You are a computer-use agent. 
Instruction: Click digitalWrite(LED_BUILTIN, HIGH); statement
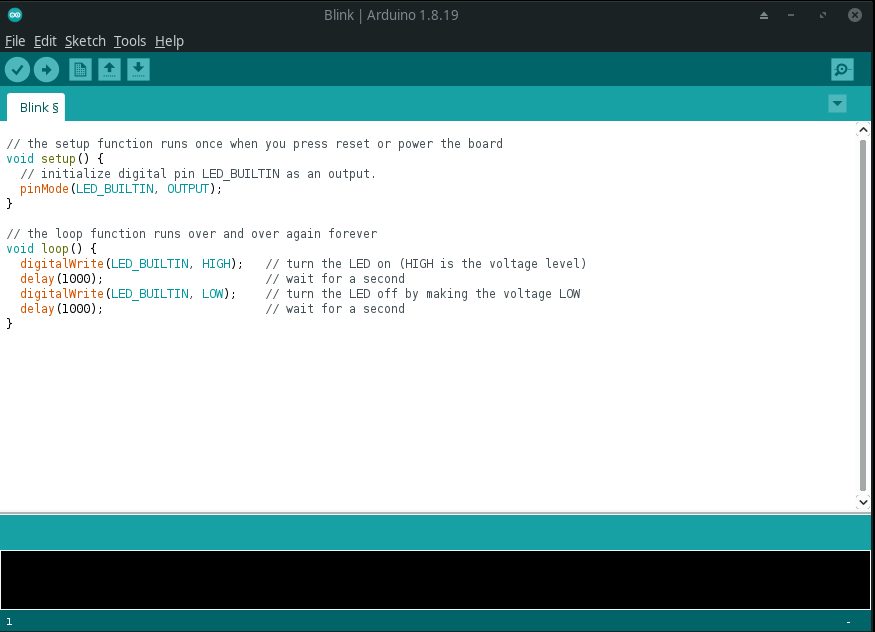(x=132, y=264)
